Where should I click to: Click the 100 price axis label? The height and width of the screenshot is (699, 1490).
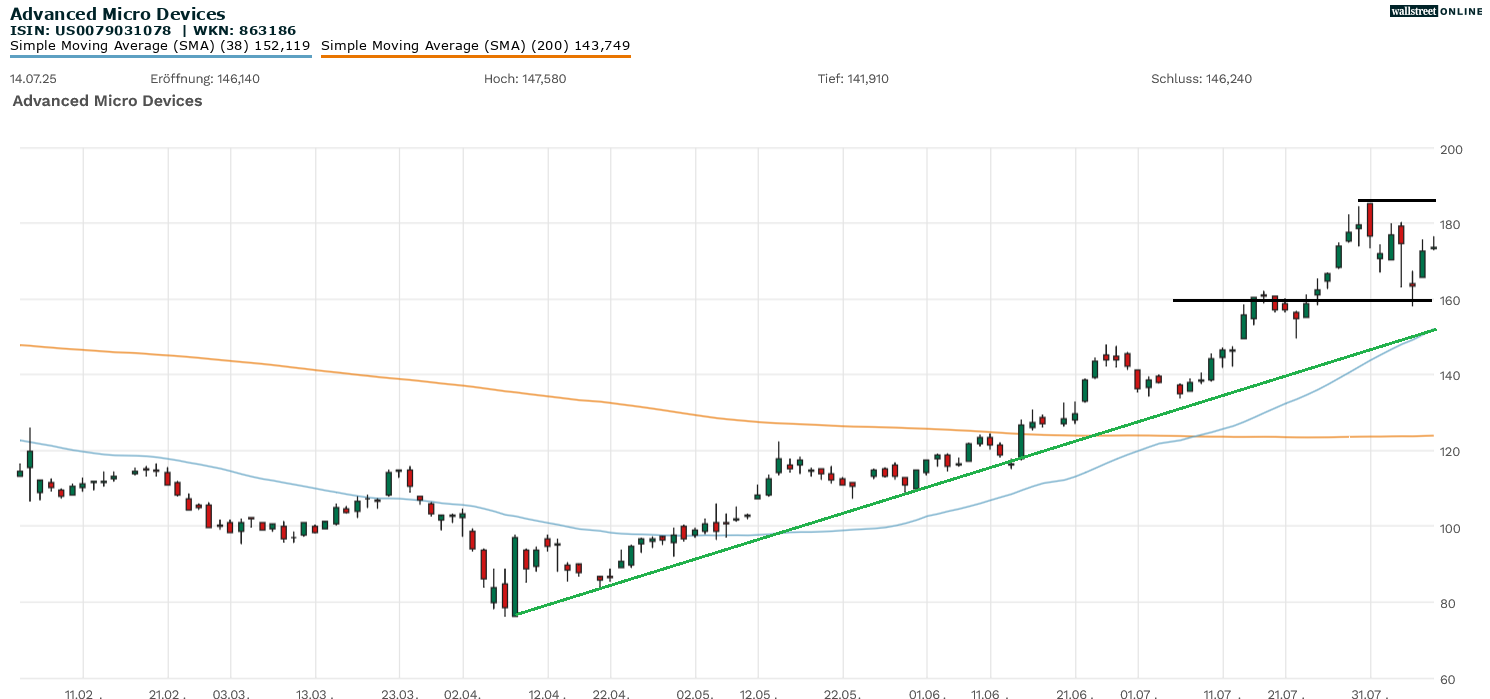pos(1451,527)
